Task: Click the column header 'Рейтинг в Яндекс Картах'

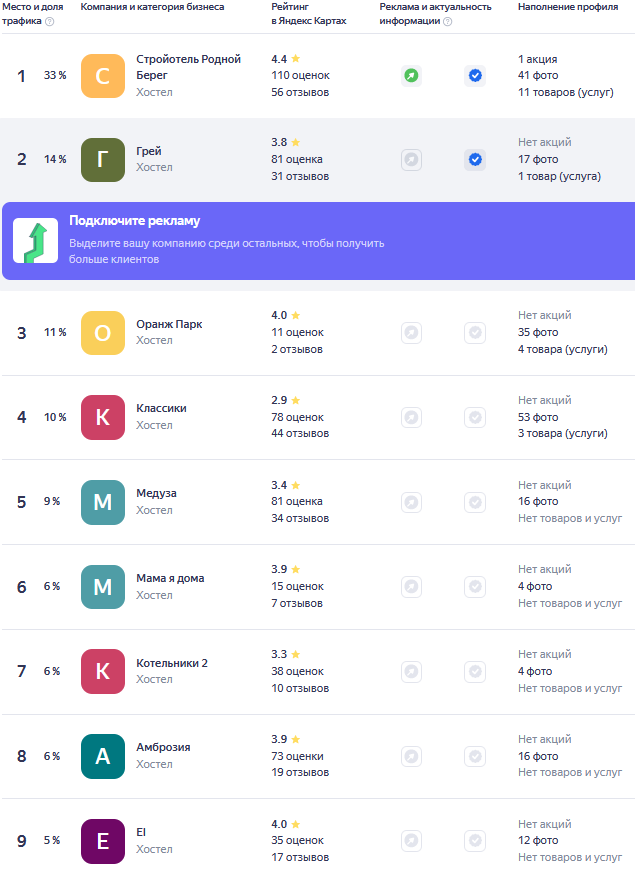Action: pos(309,14)
